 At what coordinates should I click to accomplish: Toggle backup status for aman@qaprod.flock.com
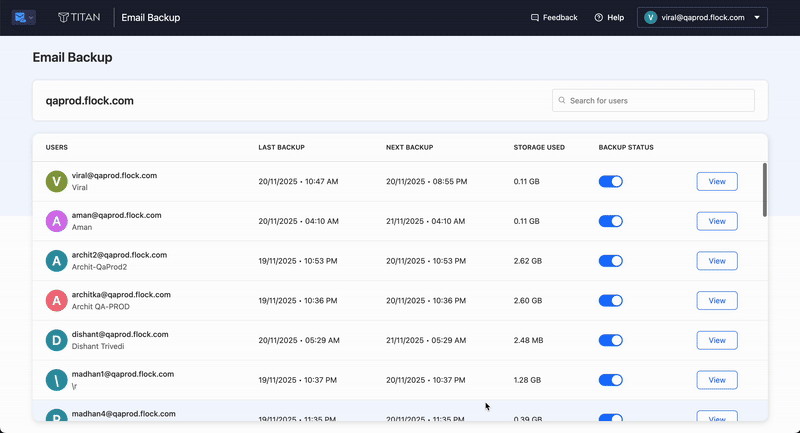click(610, 221)
